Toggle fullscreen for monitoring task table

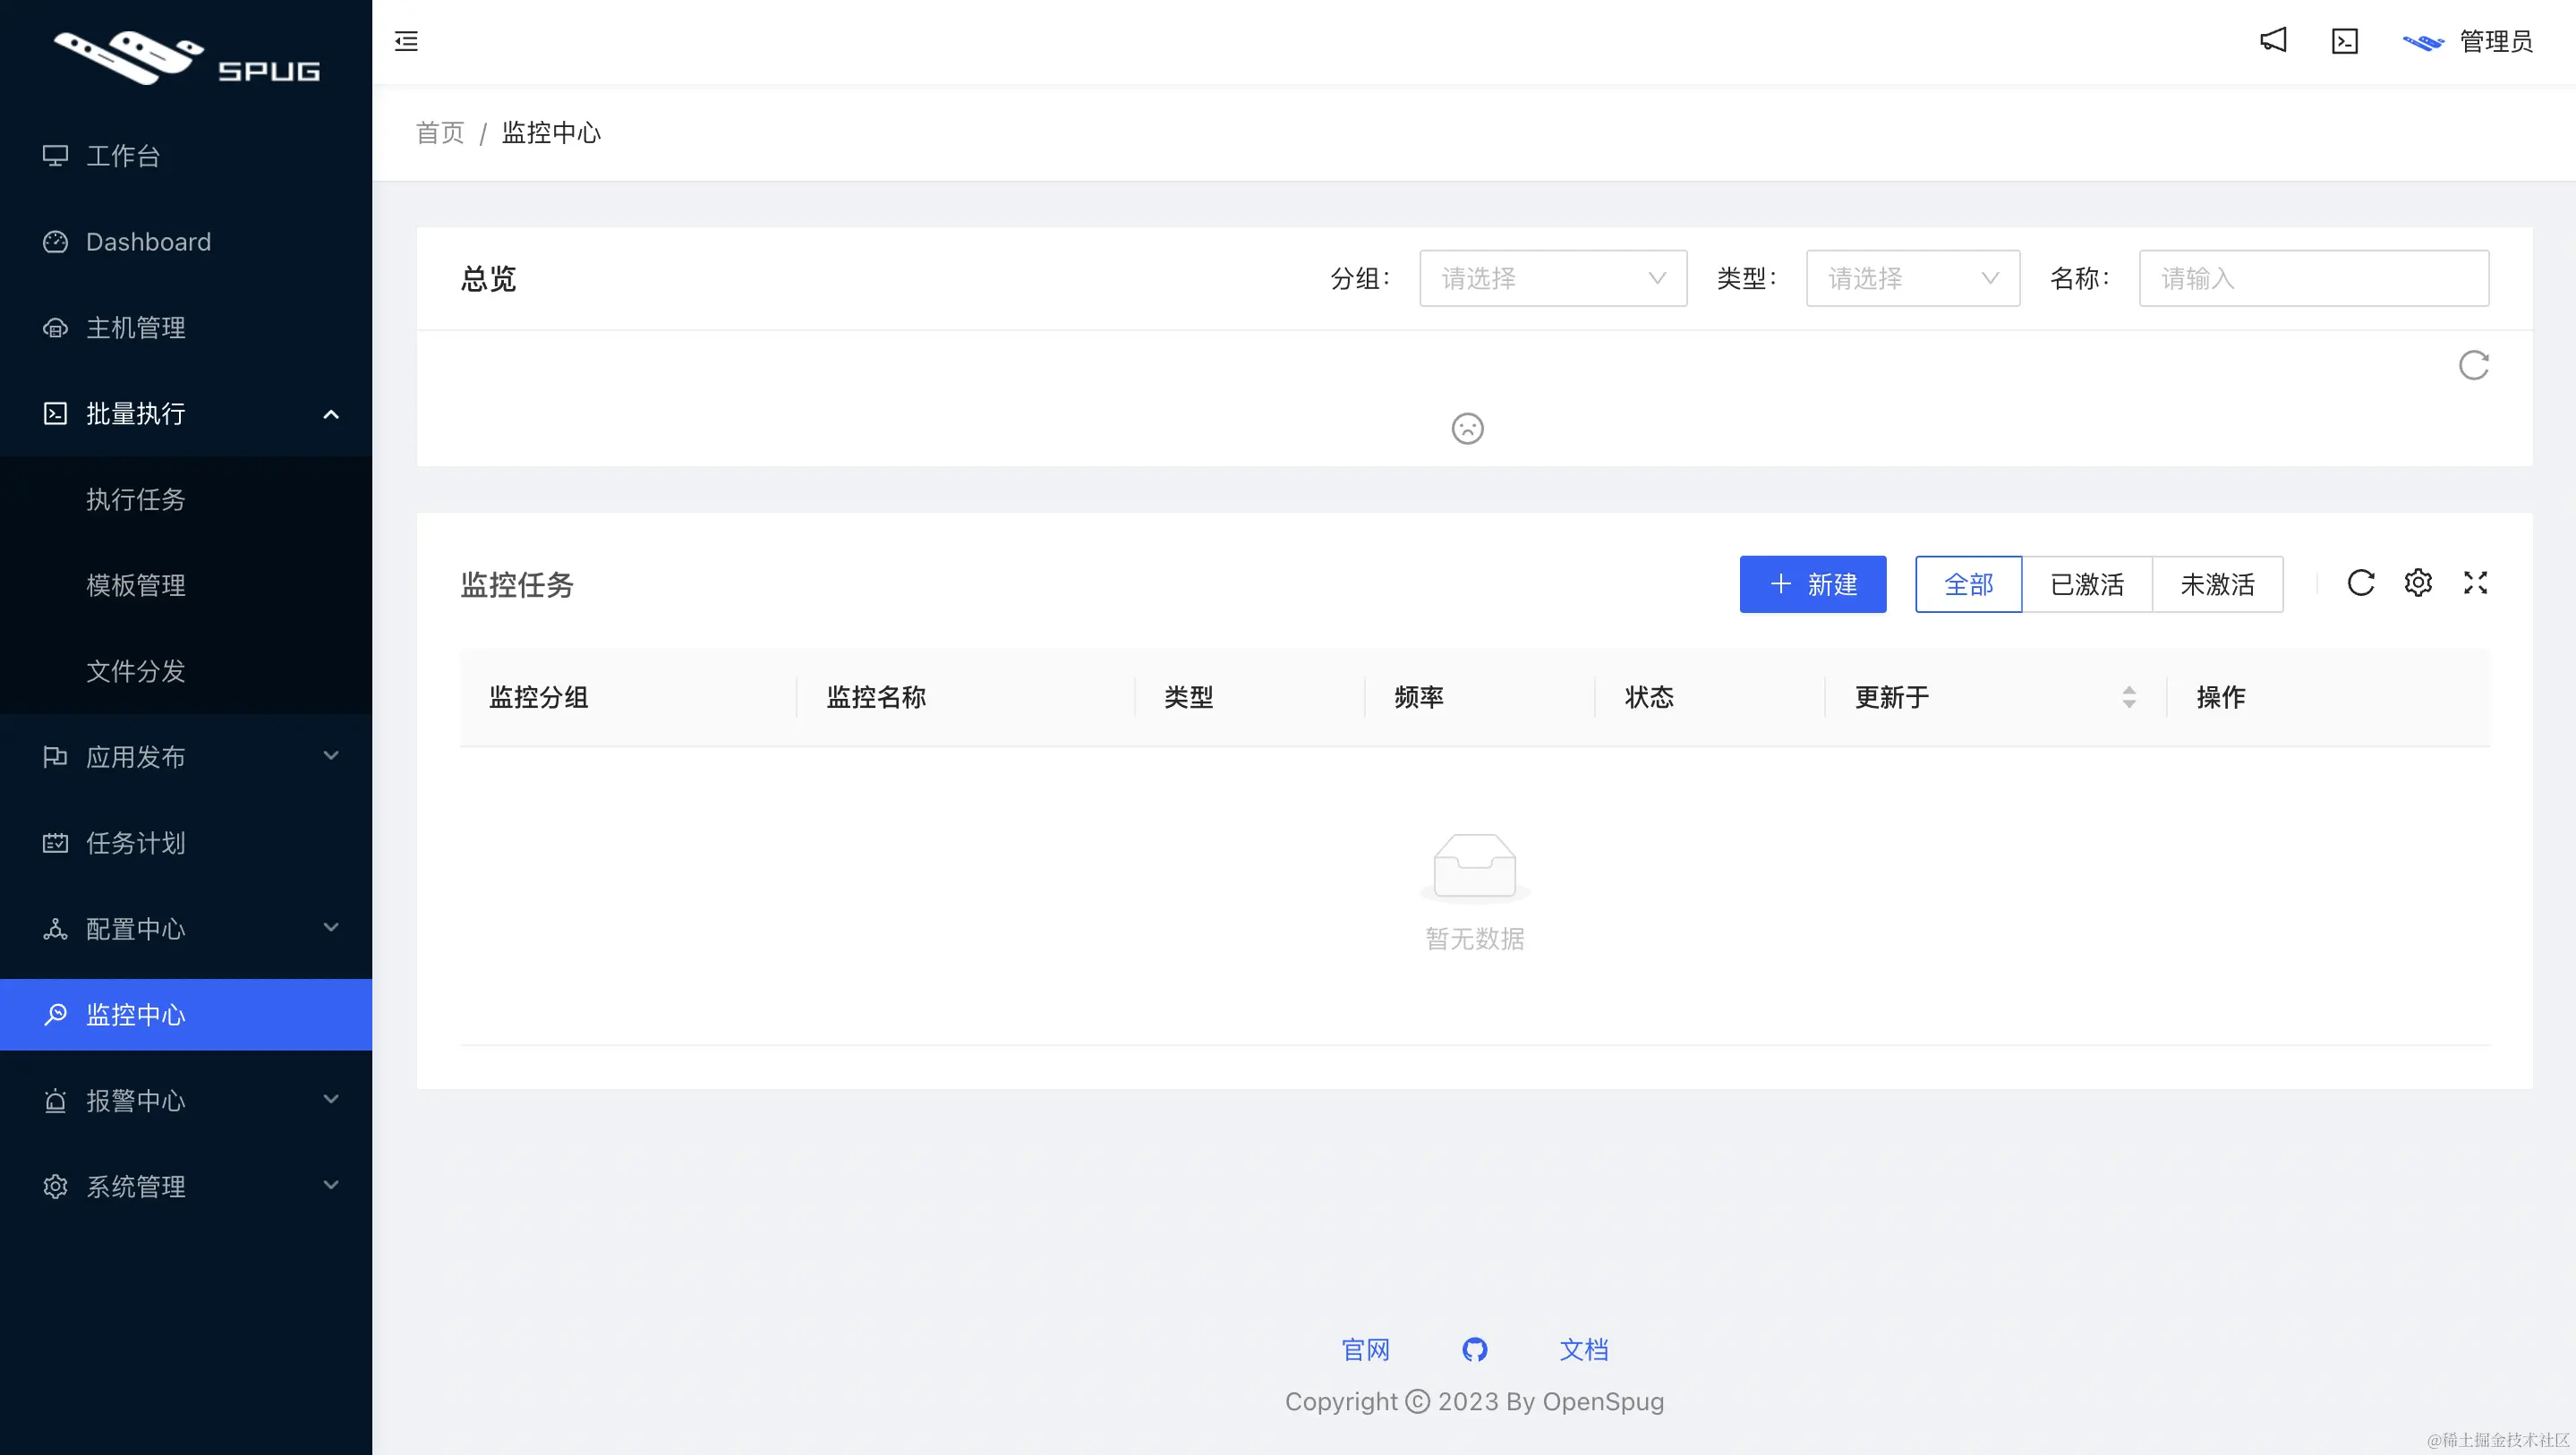click(x=2475, y=583)
